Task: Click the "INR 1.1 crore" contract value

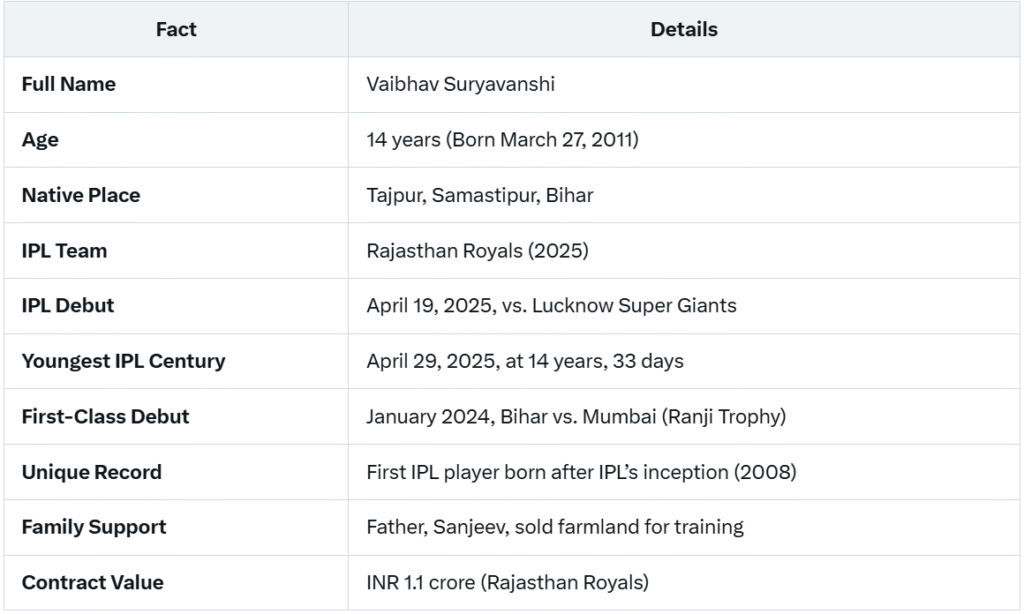Action: pyautogui.click(x=507, y=582)
